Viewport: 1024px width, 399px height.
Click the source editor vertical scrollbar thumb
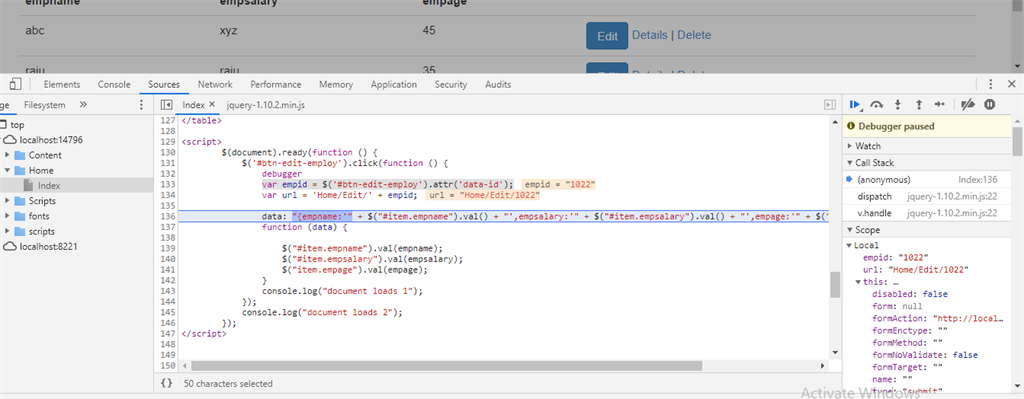coord(835,285)
